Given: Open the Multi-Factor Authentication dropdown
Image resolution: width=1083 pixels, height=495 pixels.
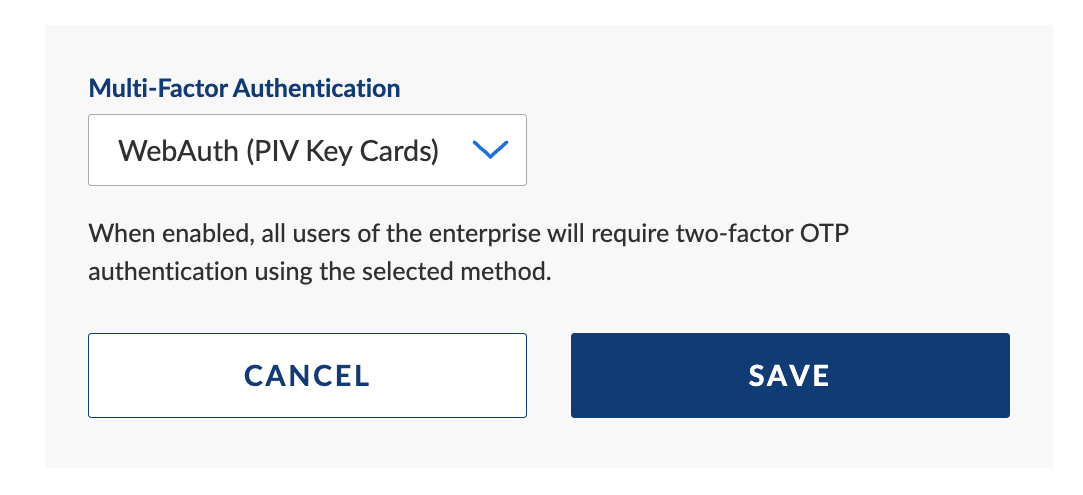Looking at the screenshot, I should tap(307, 150).
